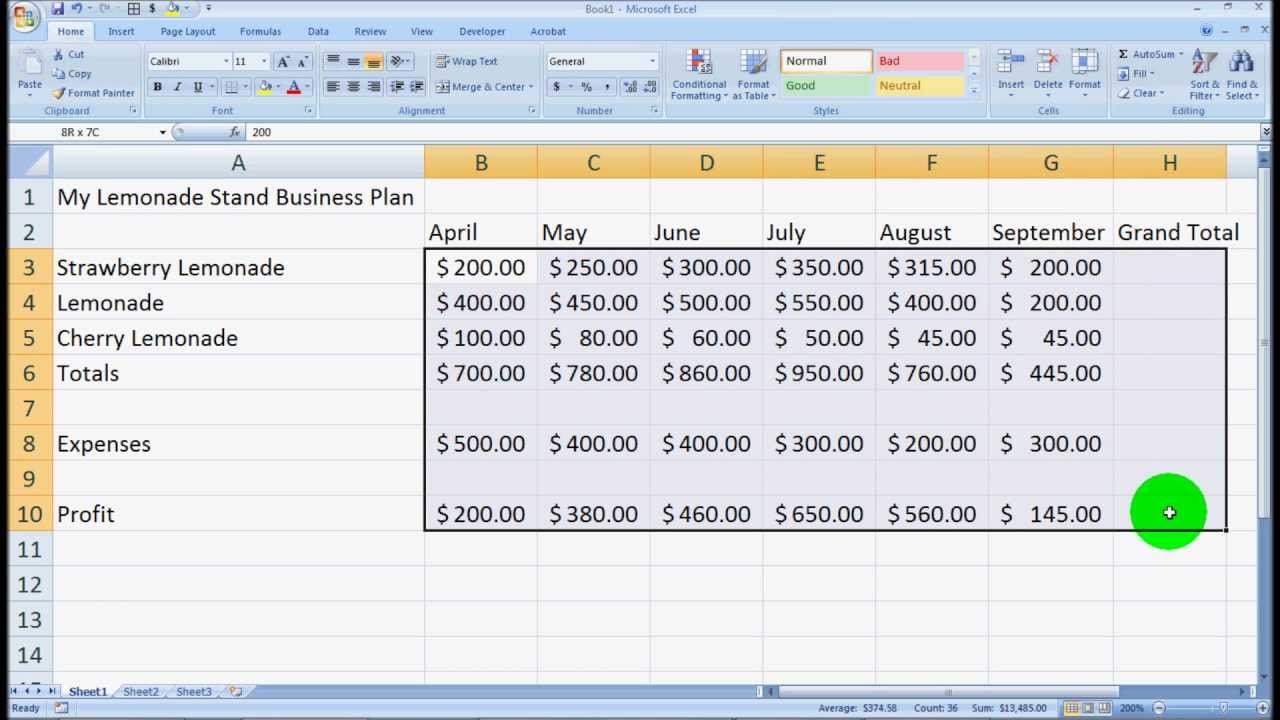Select row 10 header
This screenshot has width=1280, height=720.
click(30, 514)
